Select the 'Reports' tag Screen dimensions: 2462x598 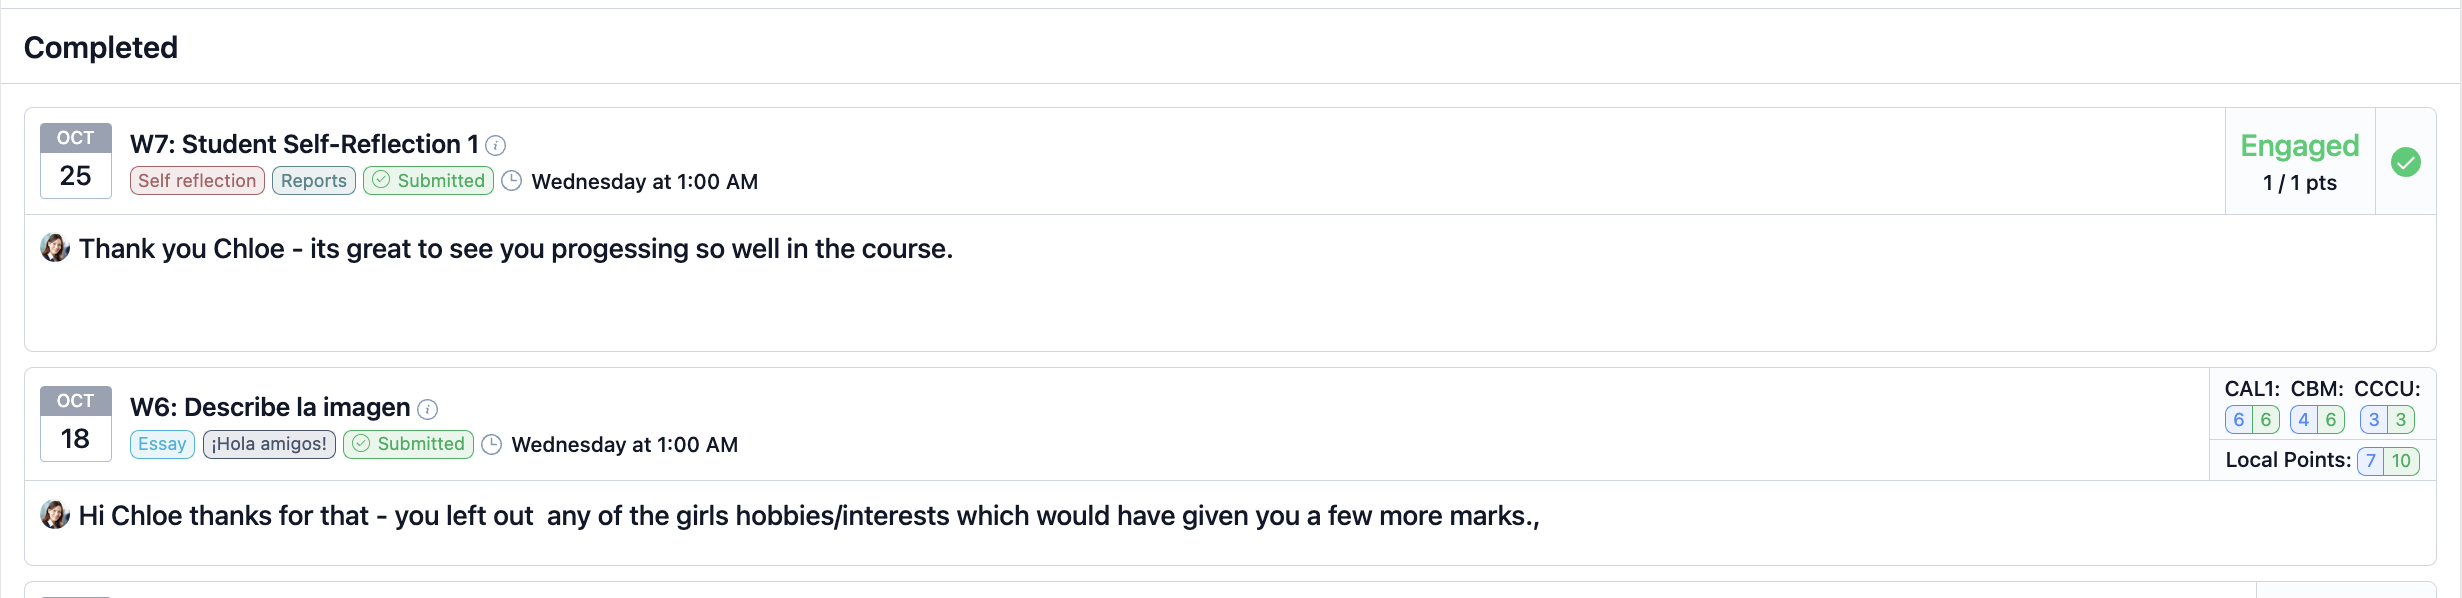(x=313, y=181)
